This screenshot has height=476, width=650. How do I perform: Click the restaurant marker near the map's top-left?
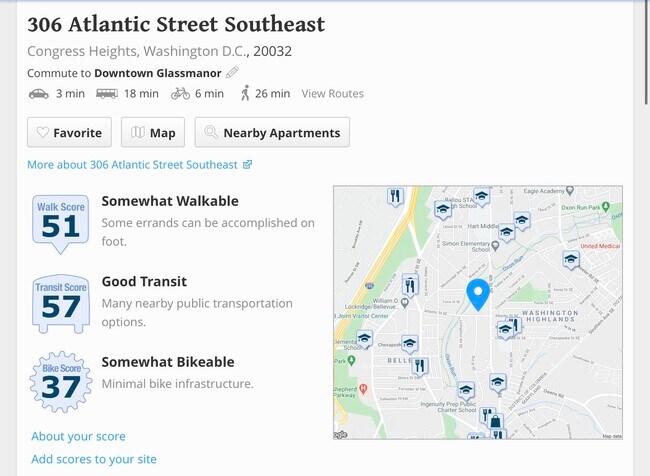(x=395, y=196)
